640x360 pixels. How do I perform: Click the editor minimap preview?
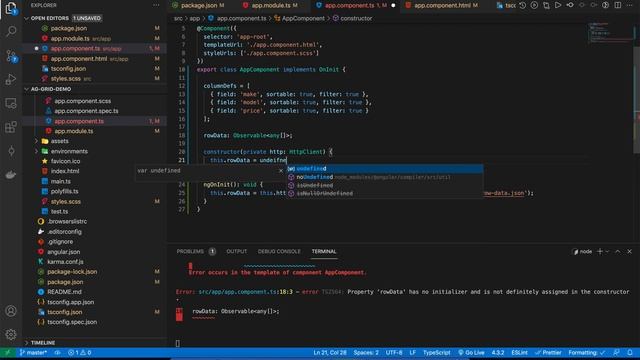tap(611, 33)
